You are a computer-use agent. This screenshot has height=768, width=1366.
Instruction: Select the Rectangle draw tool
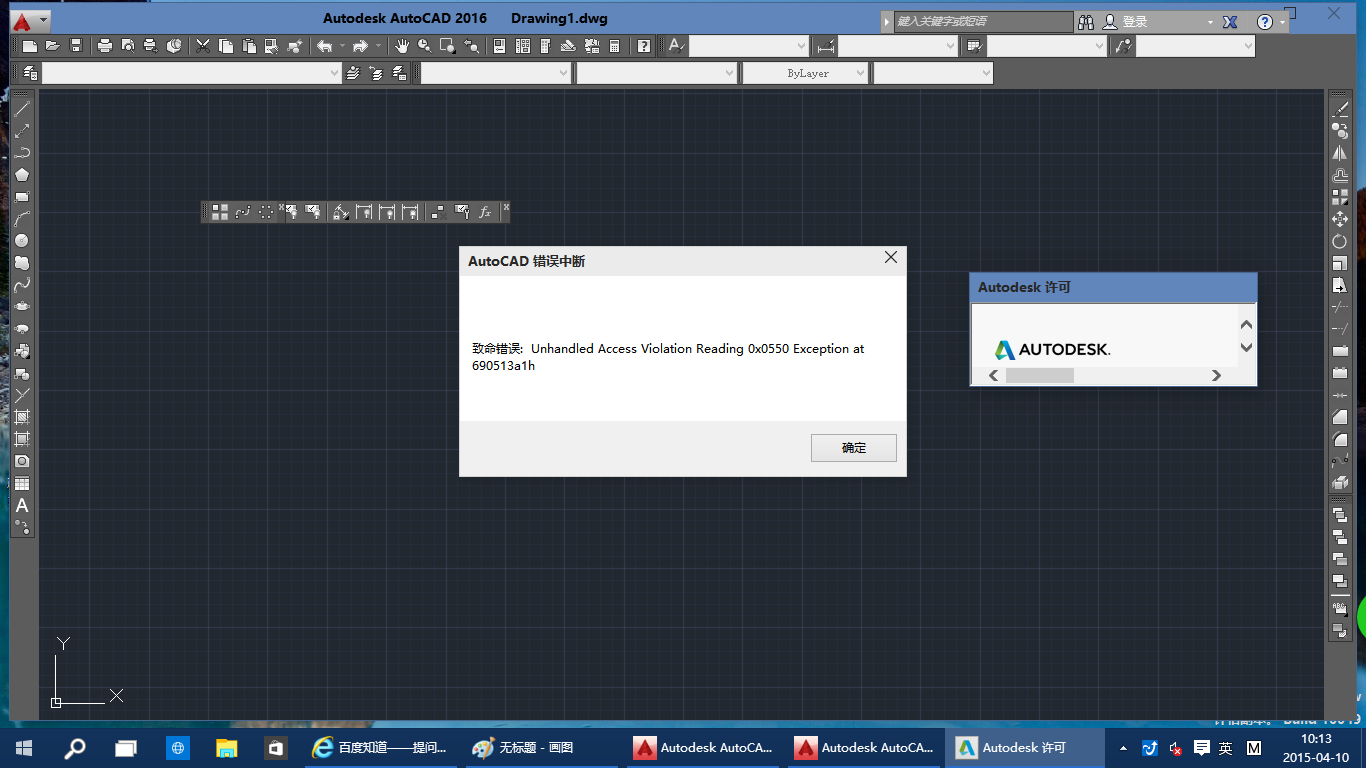22,196
